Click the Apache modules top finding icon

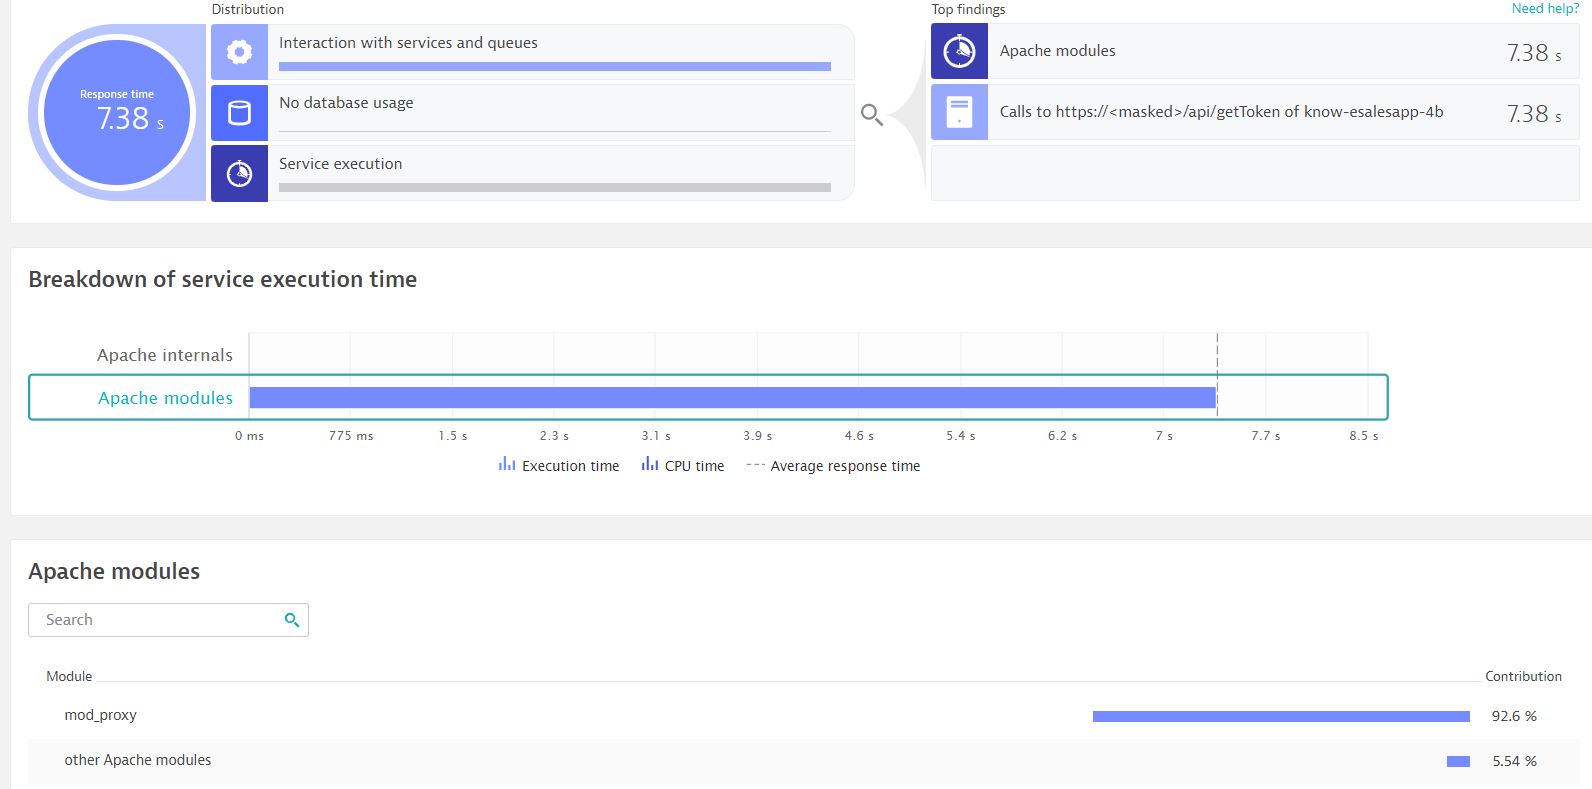click(x=959, y=51)
